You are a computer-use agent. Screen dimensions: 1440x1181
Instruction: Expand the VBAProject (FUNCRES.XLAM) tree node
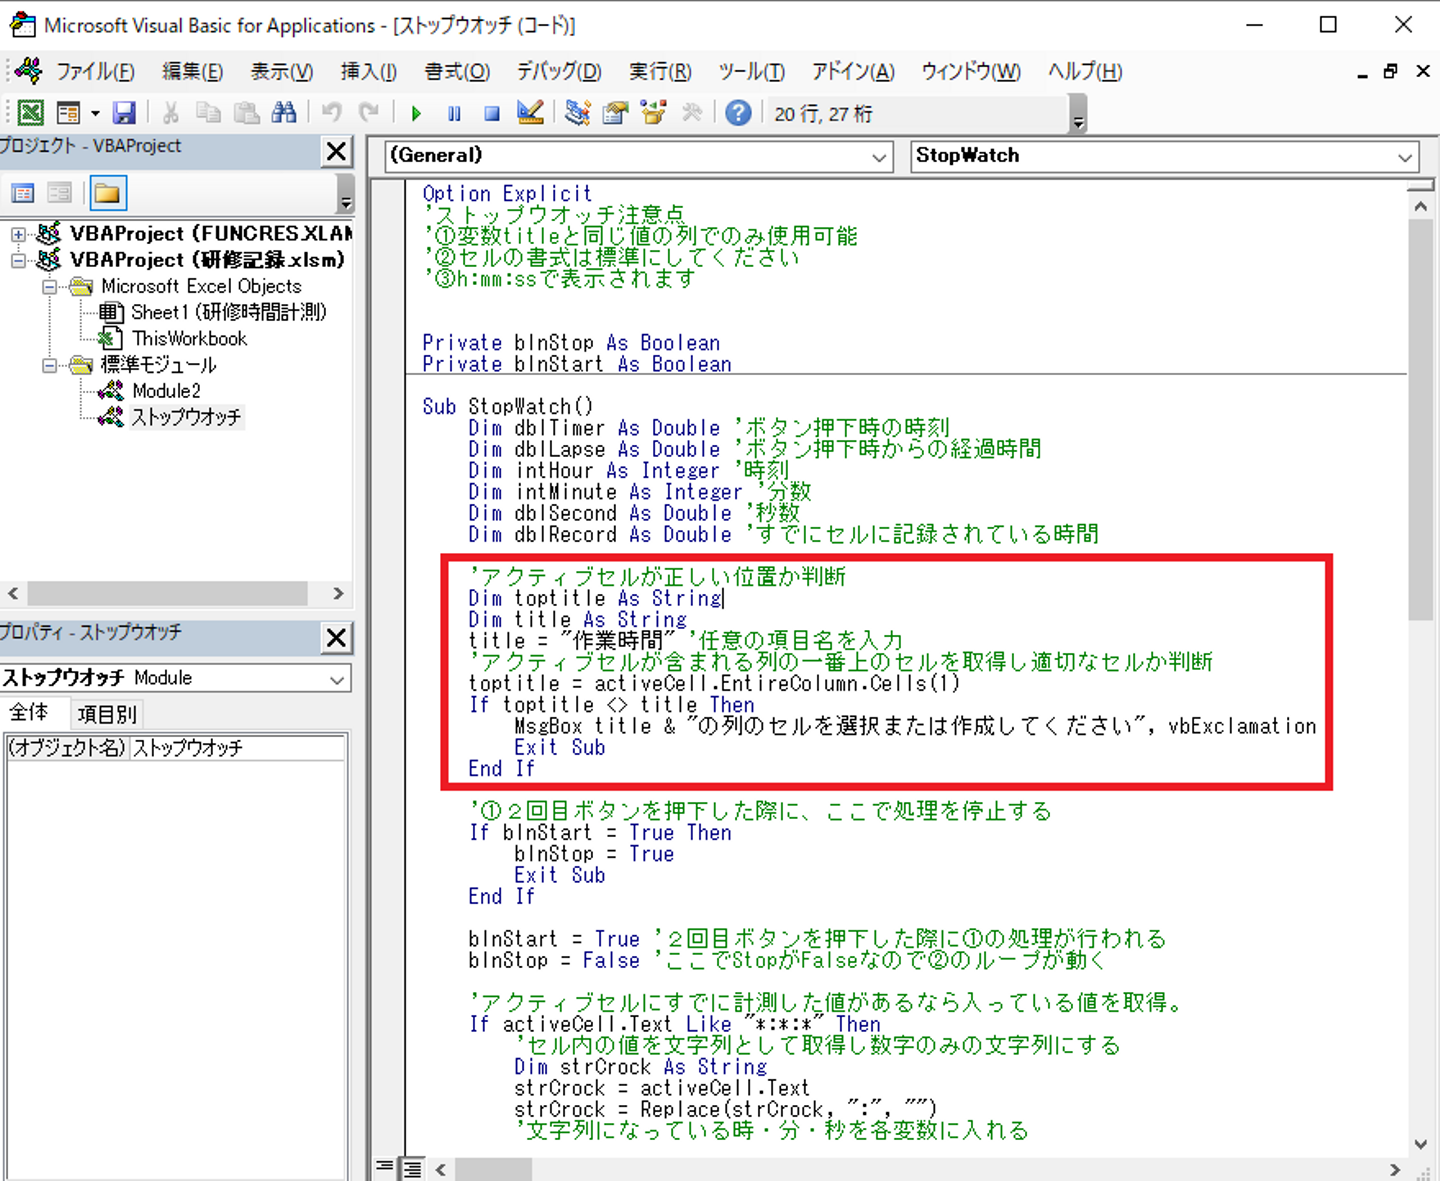(x=18, y=234)
